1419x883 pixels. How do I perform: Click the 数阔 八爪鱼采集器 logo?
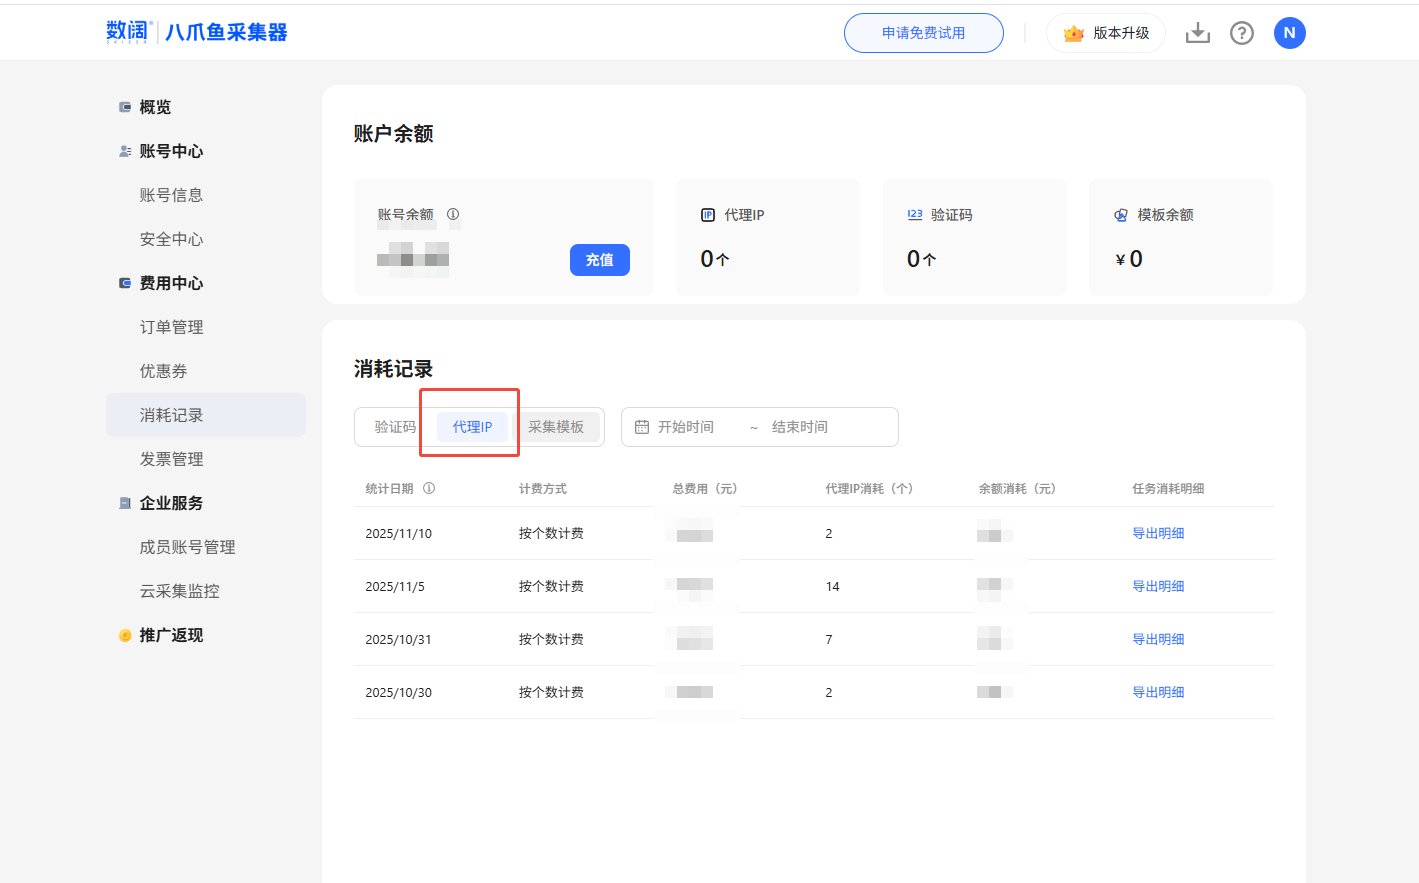[x=197, y=32]
